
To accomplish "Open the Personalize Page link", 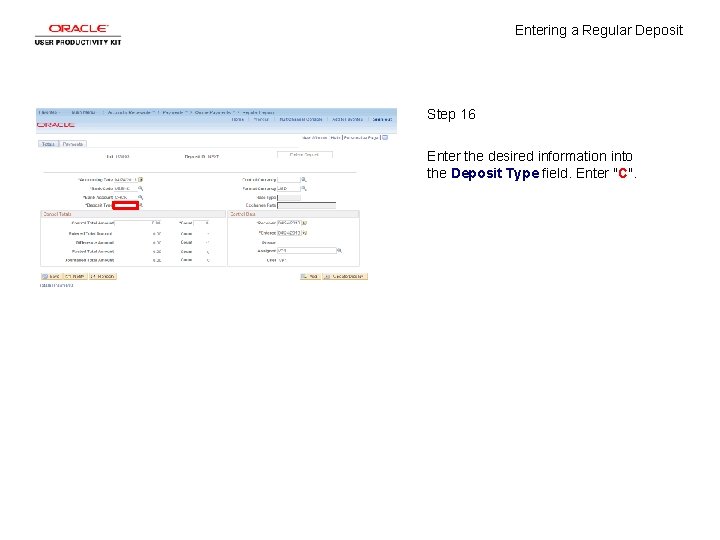I will pos(361,137).
